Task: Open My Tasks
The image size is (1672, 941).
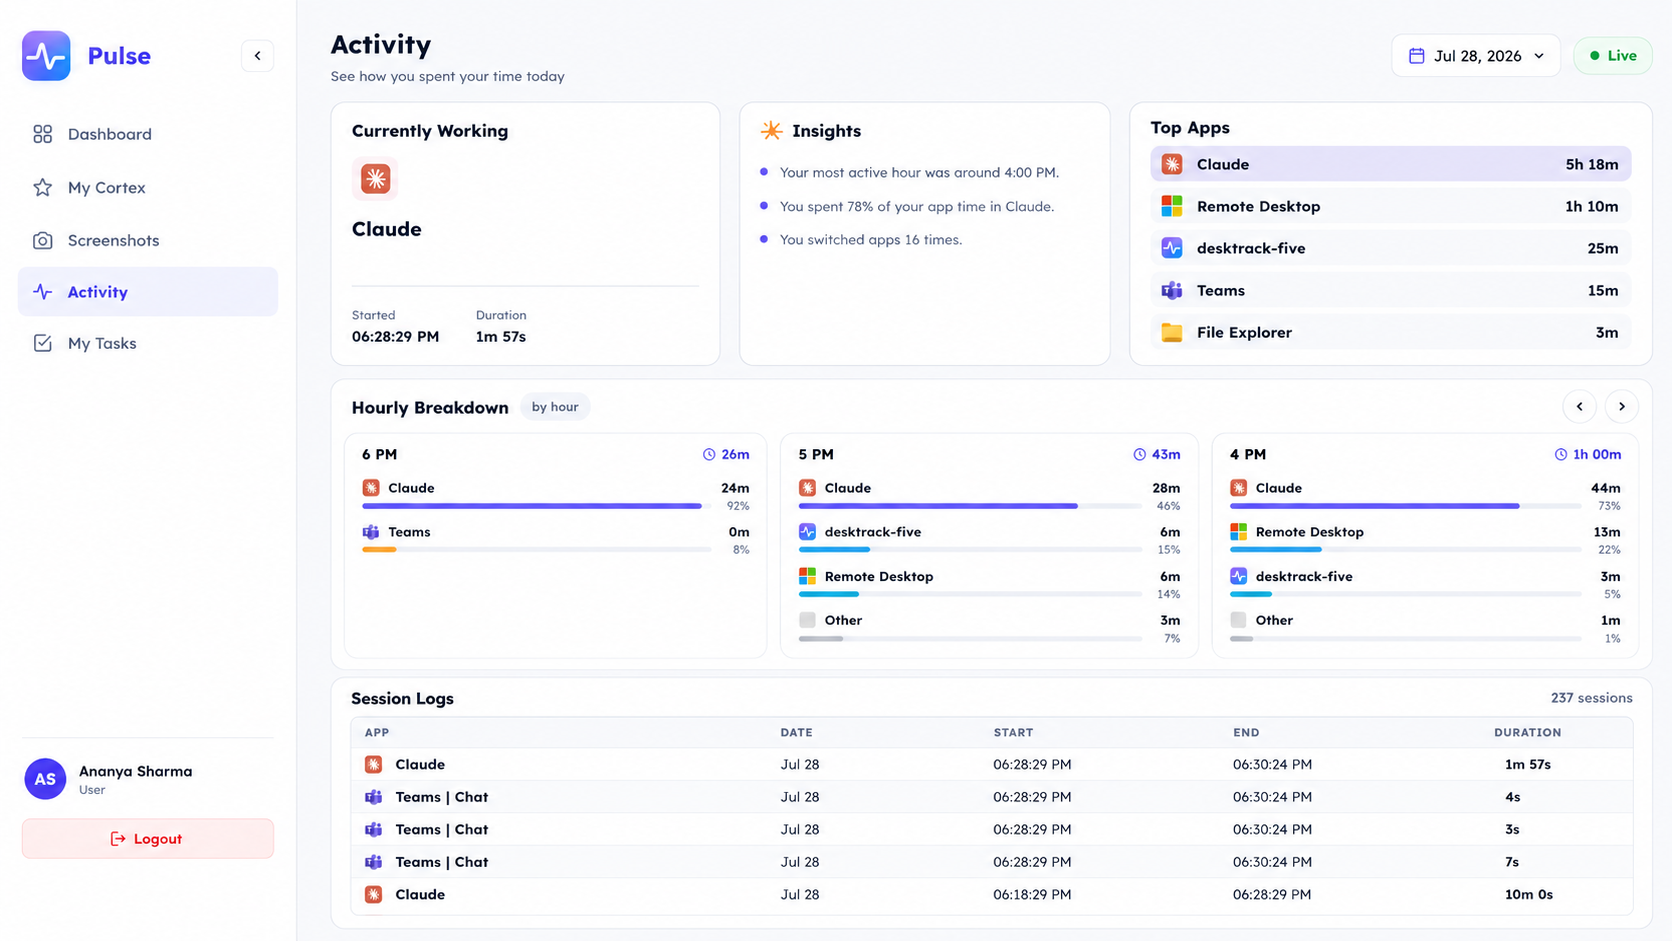Action: coord(148,343)
